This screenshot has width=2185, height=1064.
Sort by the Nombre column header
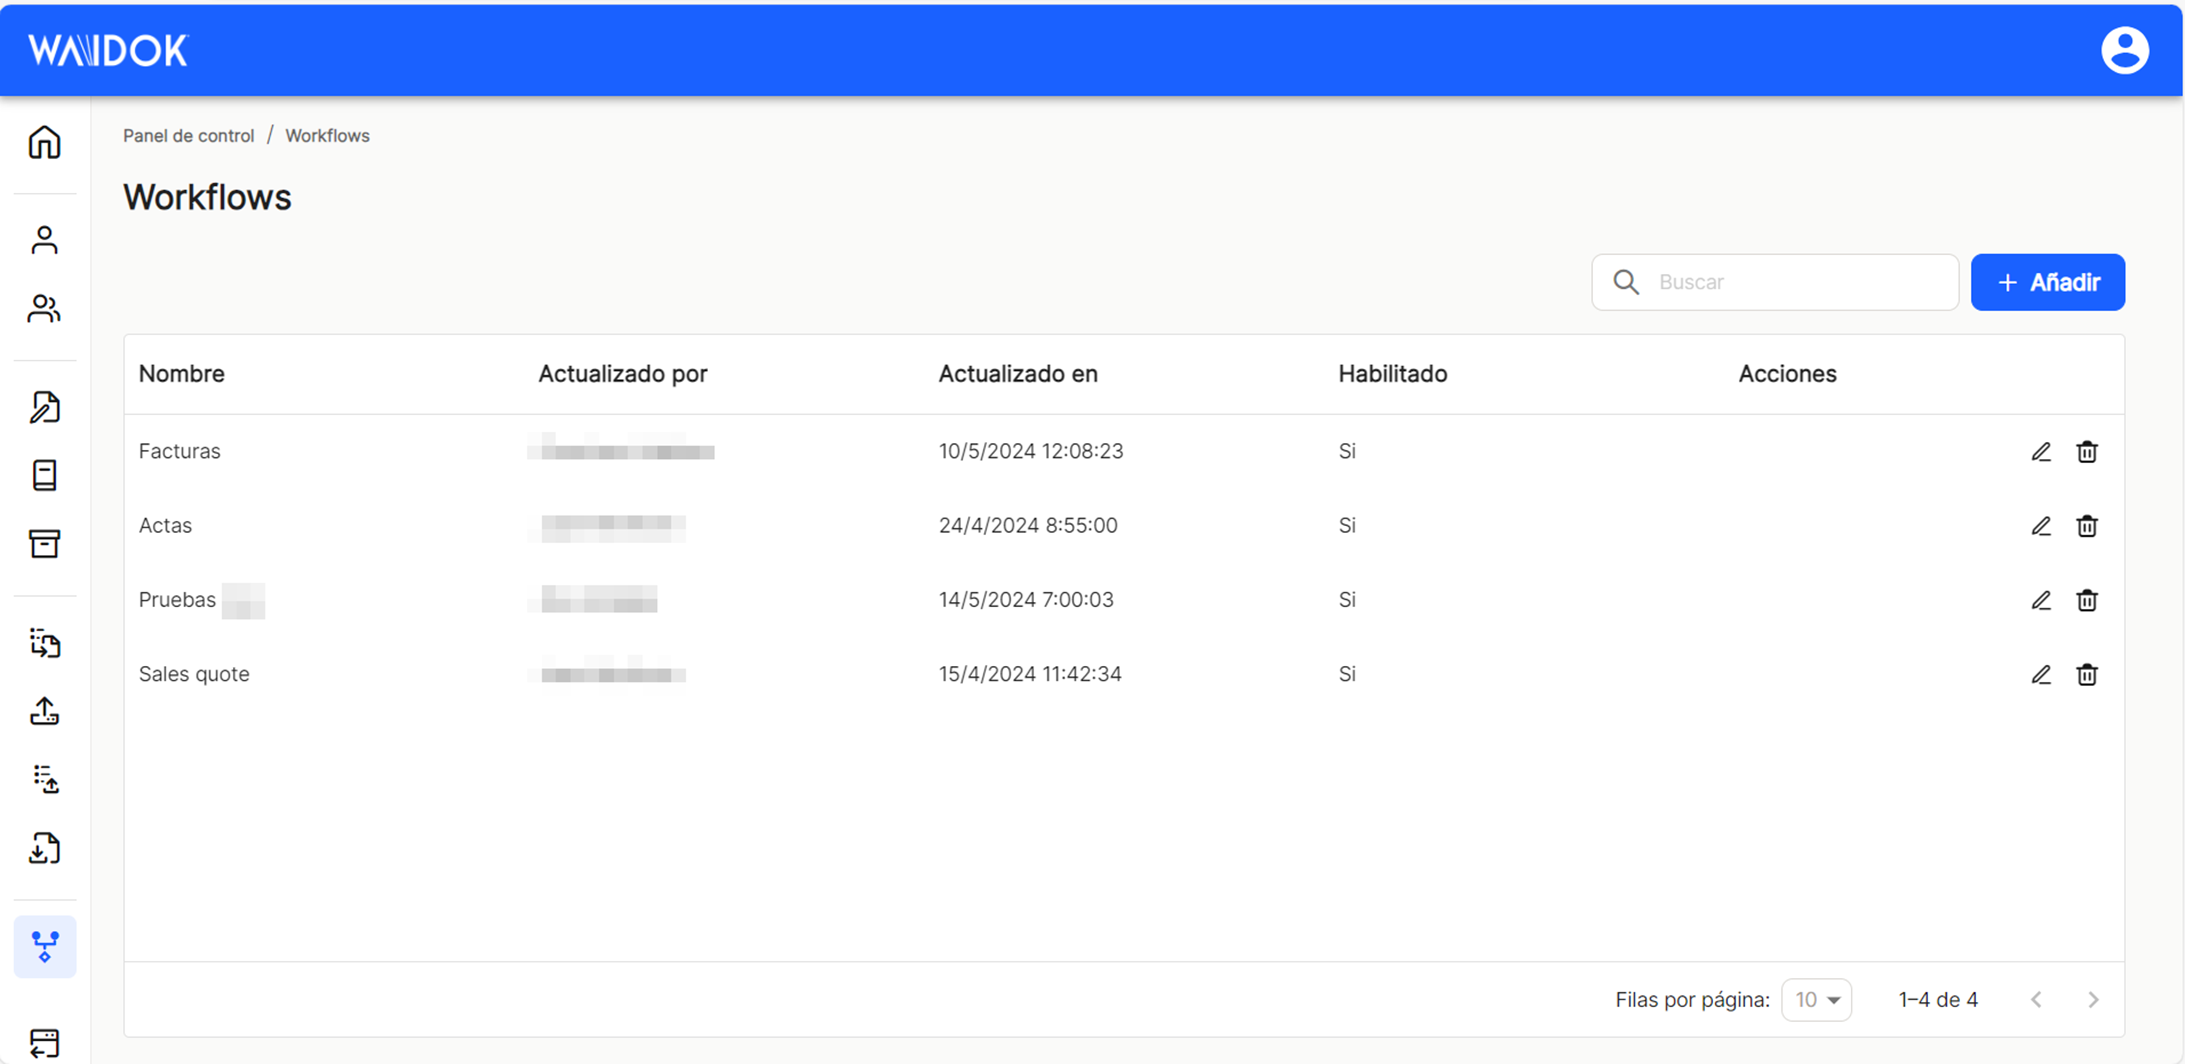click(x=181, y=374)
